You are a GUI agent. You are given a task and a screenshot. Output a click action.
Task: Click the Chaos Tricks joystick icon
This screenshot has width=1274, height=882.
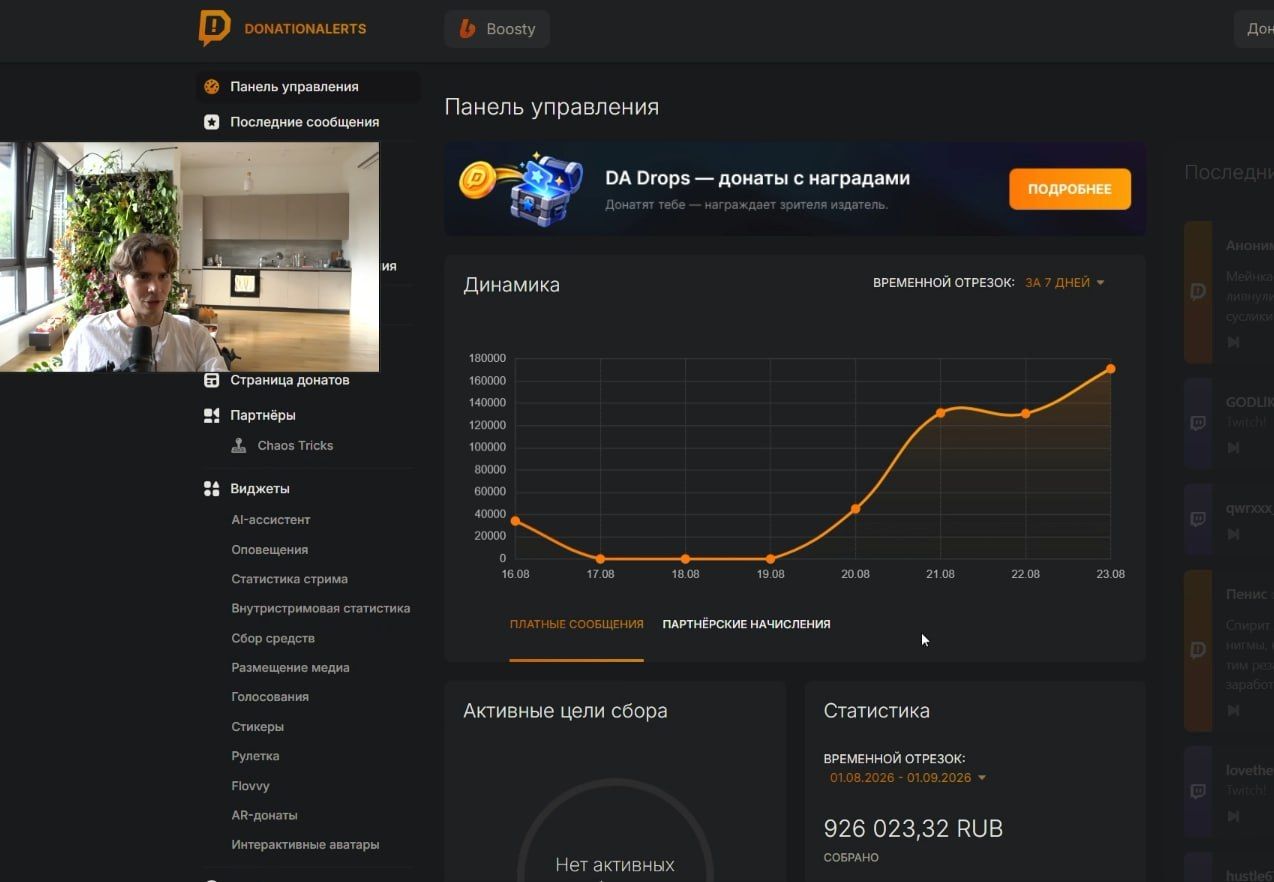(x=238, y=446)
